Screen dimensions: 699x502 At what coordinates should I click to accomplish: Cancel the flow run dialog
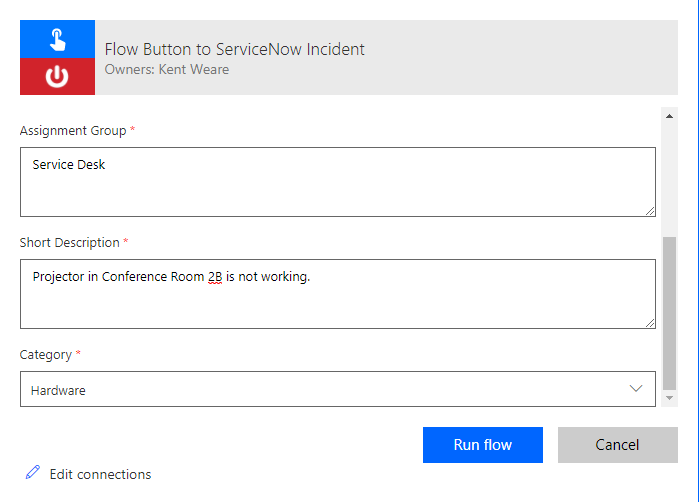coord(617,445)
